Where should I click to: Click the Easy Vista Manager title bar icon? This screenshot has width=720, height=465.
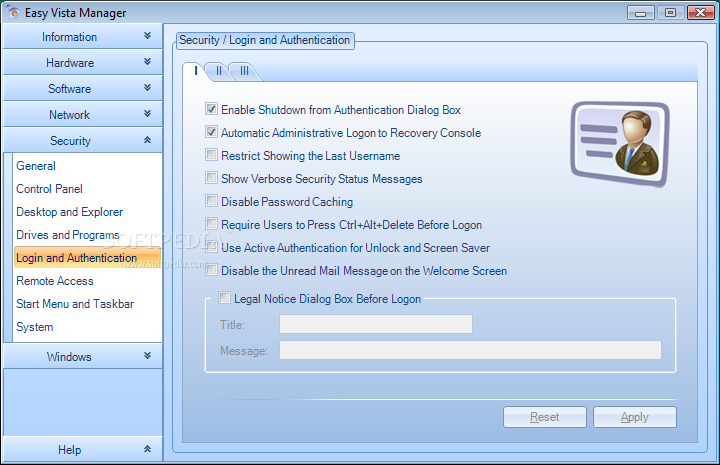point(13,12)
